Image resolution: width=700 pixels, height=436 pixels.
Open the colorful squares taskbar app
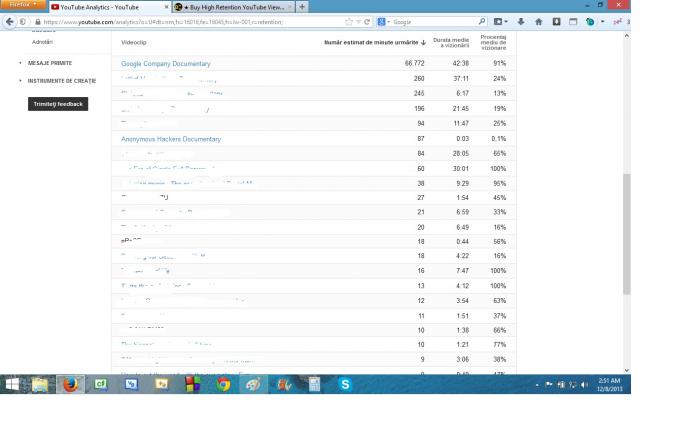coord(192,384)
